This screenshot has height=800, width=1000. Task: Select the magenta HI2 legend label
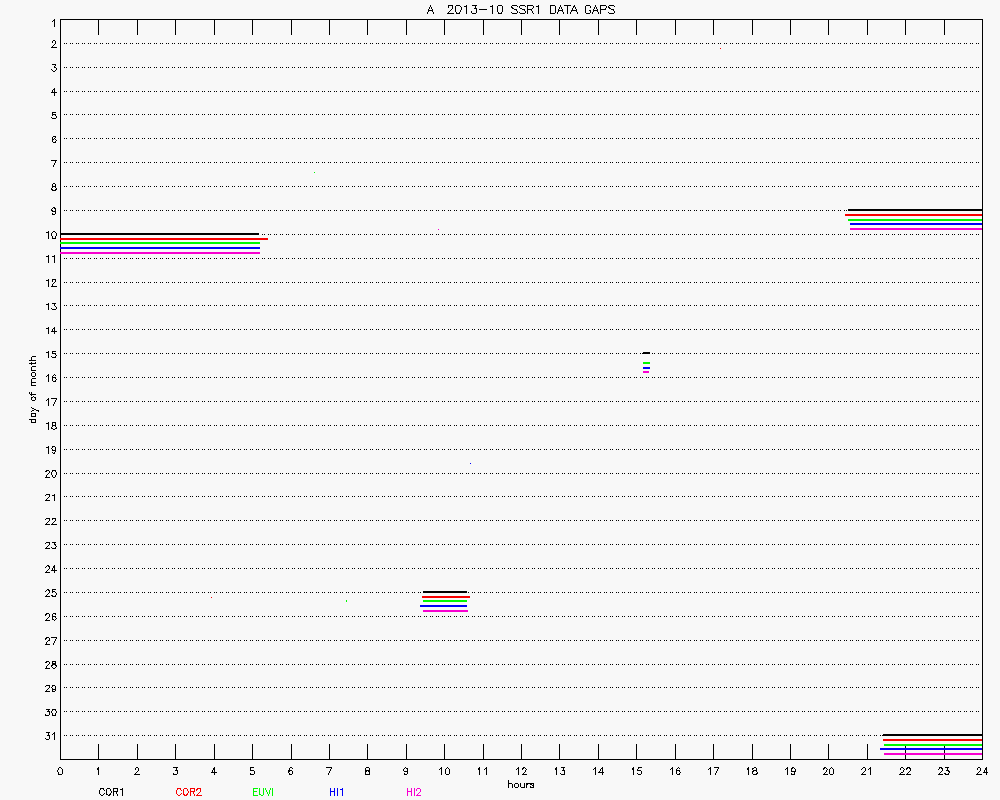(x=414, y=792)
